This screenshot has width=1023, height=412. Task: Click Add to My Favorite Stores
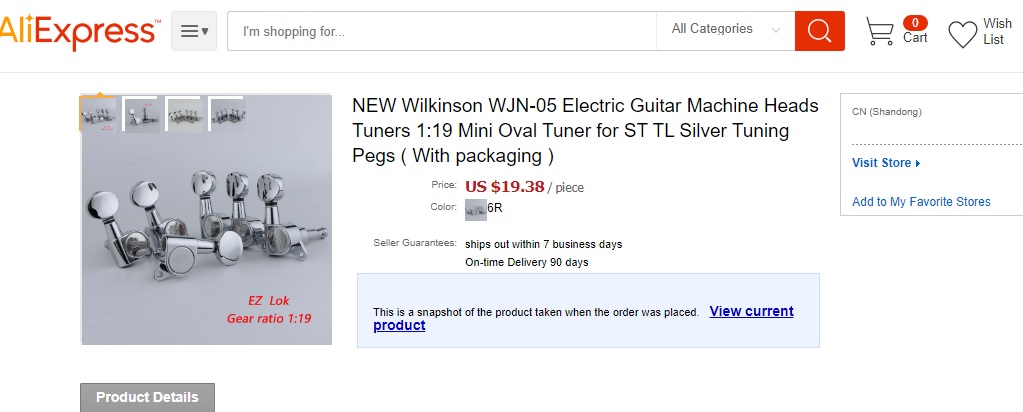coord(921,202)
